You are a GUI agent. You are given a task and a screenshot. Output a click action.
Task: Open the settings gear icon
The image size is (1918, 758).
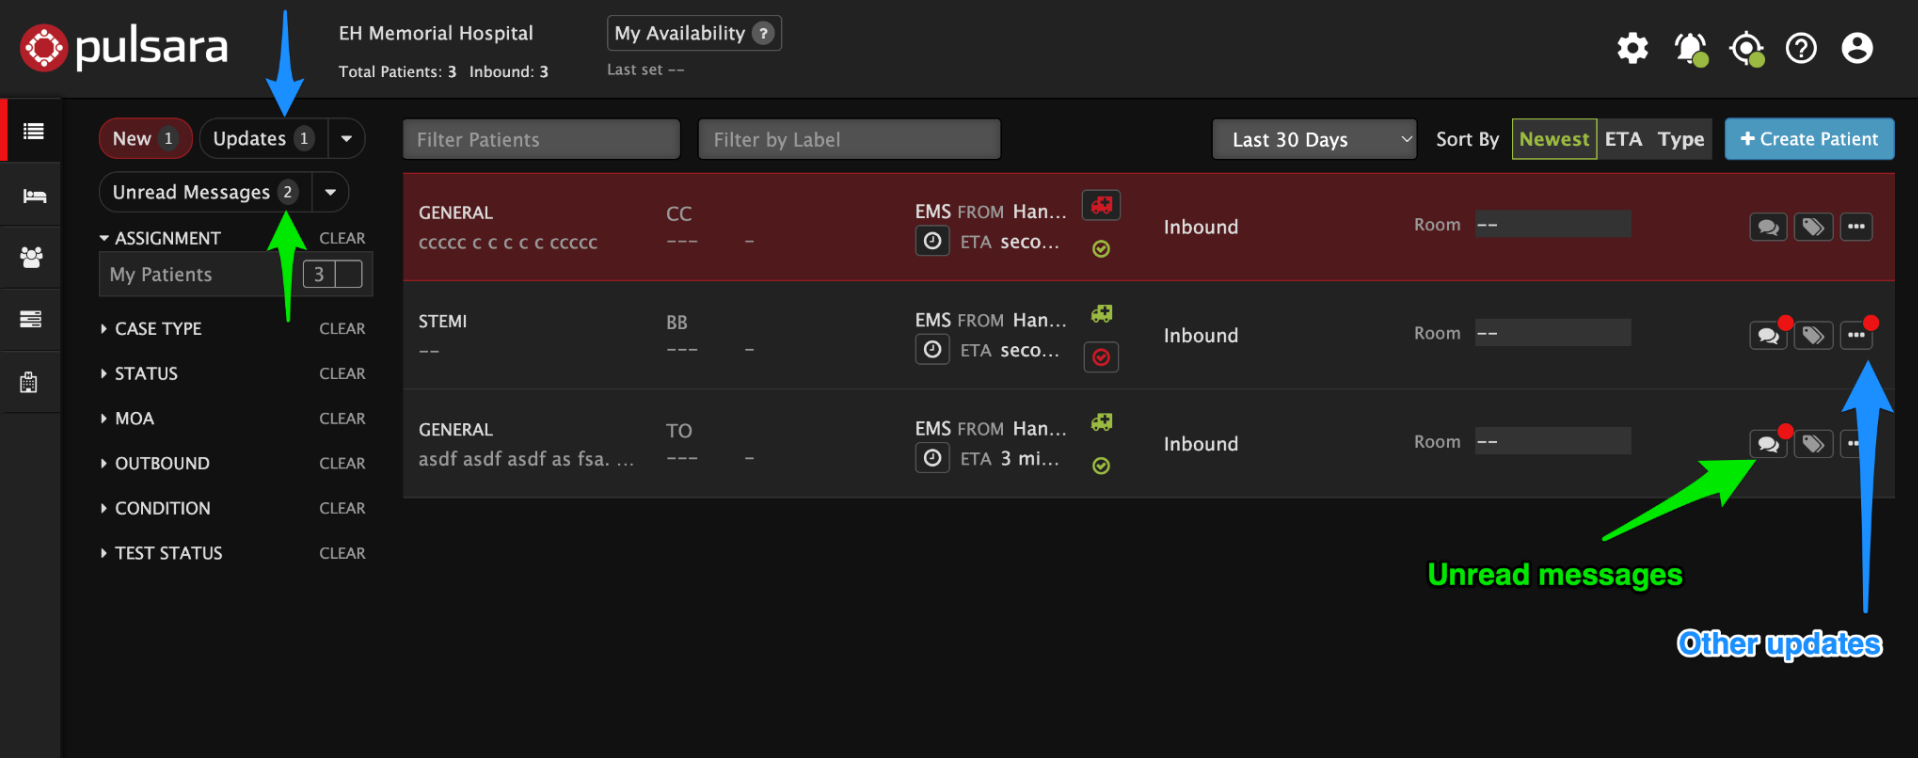tap(1632, 48)
